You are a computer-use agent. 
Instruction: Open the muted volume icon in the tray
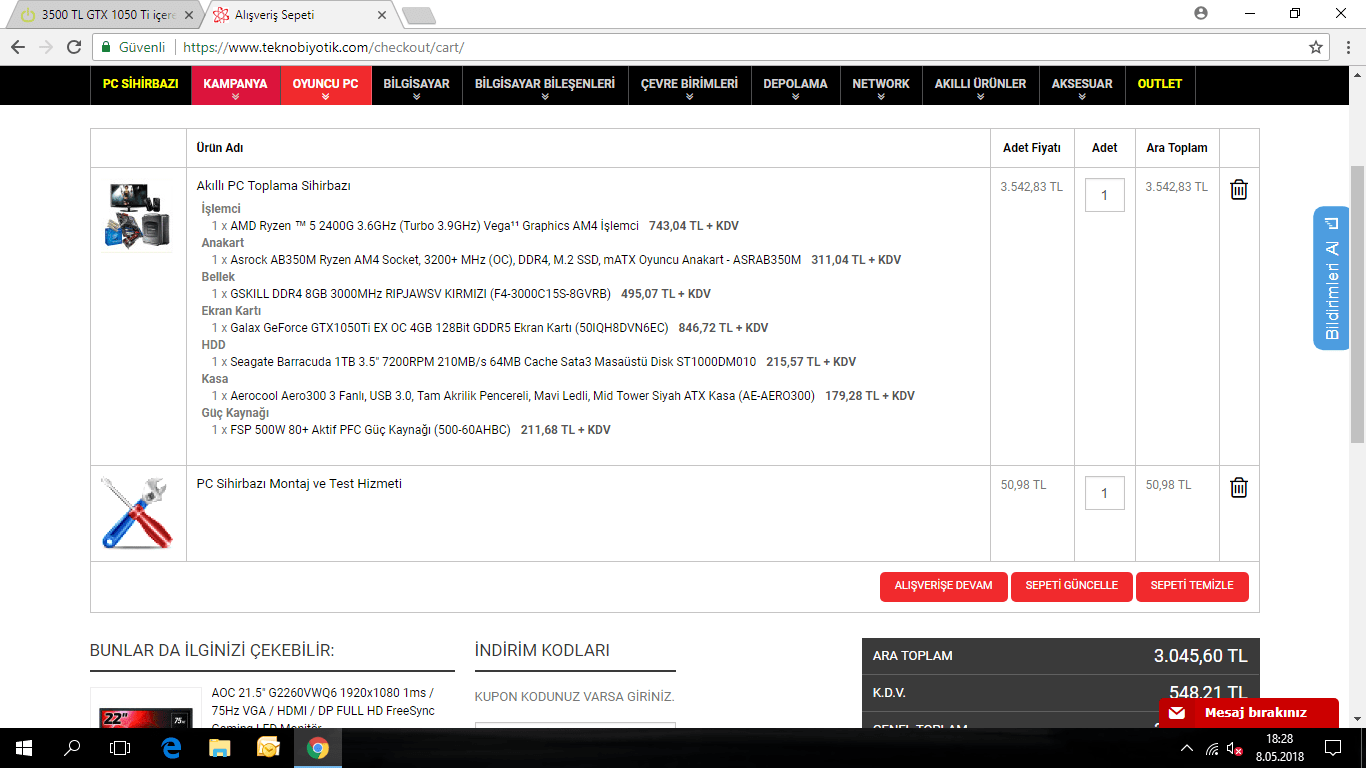click(x=1235, y=748)
